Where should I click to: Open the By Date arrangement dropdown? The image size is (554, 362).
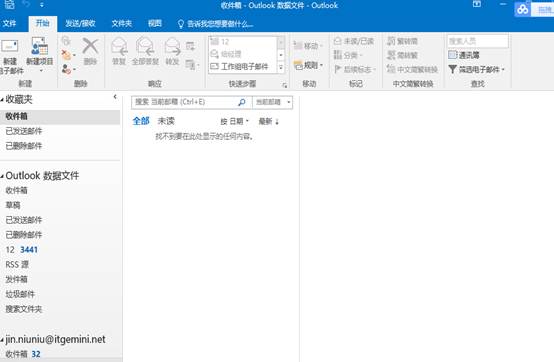235,121
